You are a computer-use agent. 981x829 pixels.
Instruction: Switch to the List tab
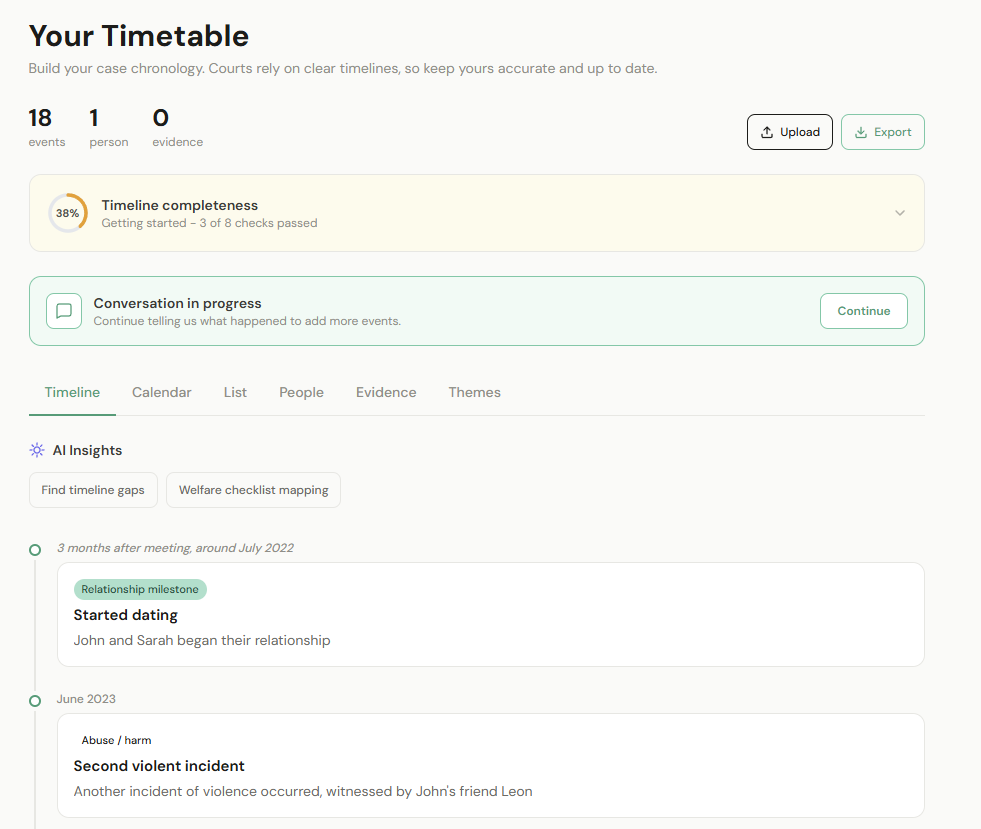point(235,392)
